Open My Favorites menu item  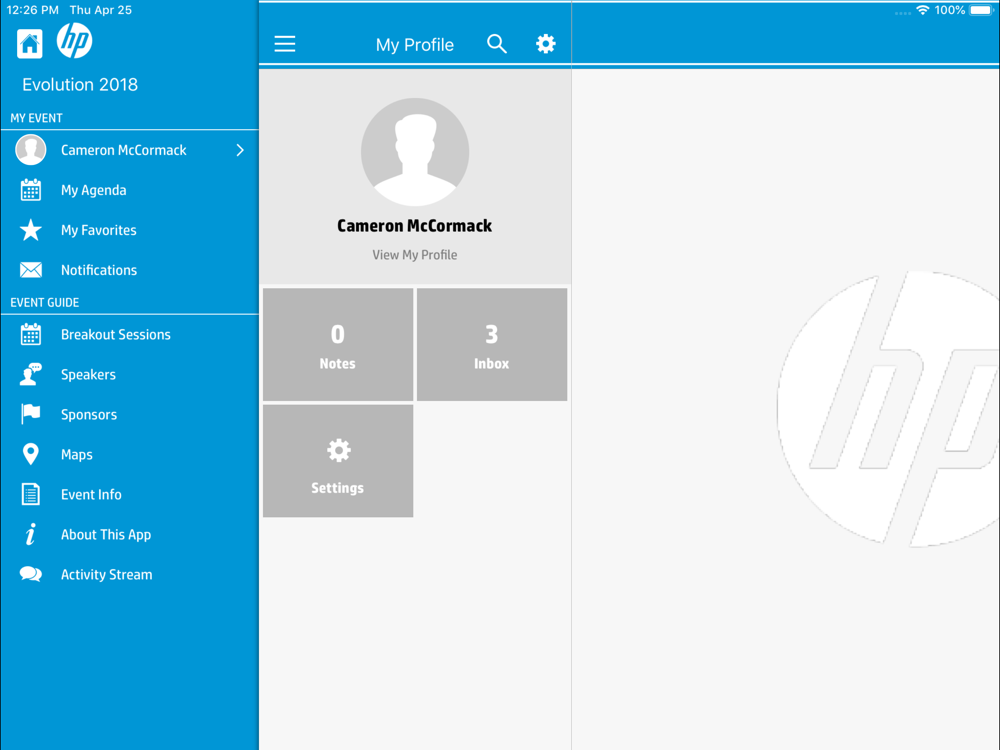click(x=129, y=230)
